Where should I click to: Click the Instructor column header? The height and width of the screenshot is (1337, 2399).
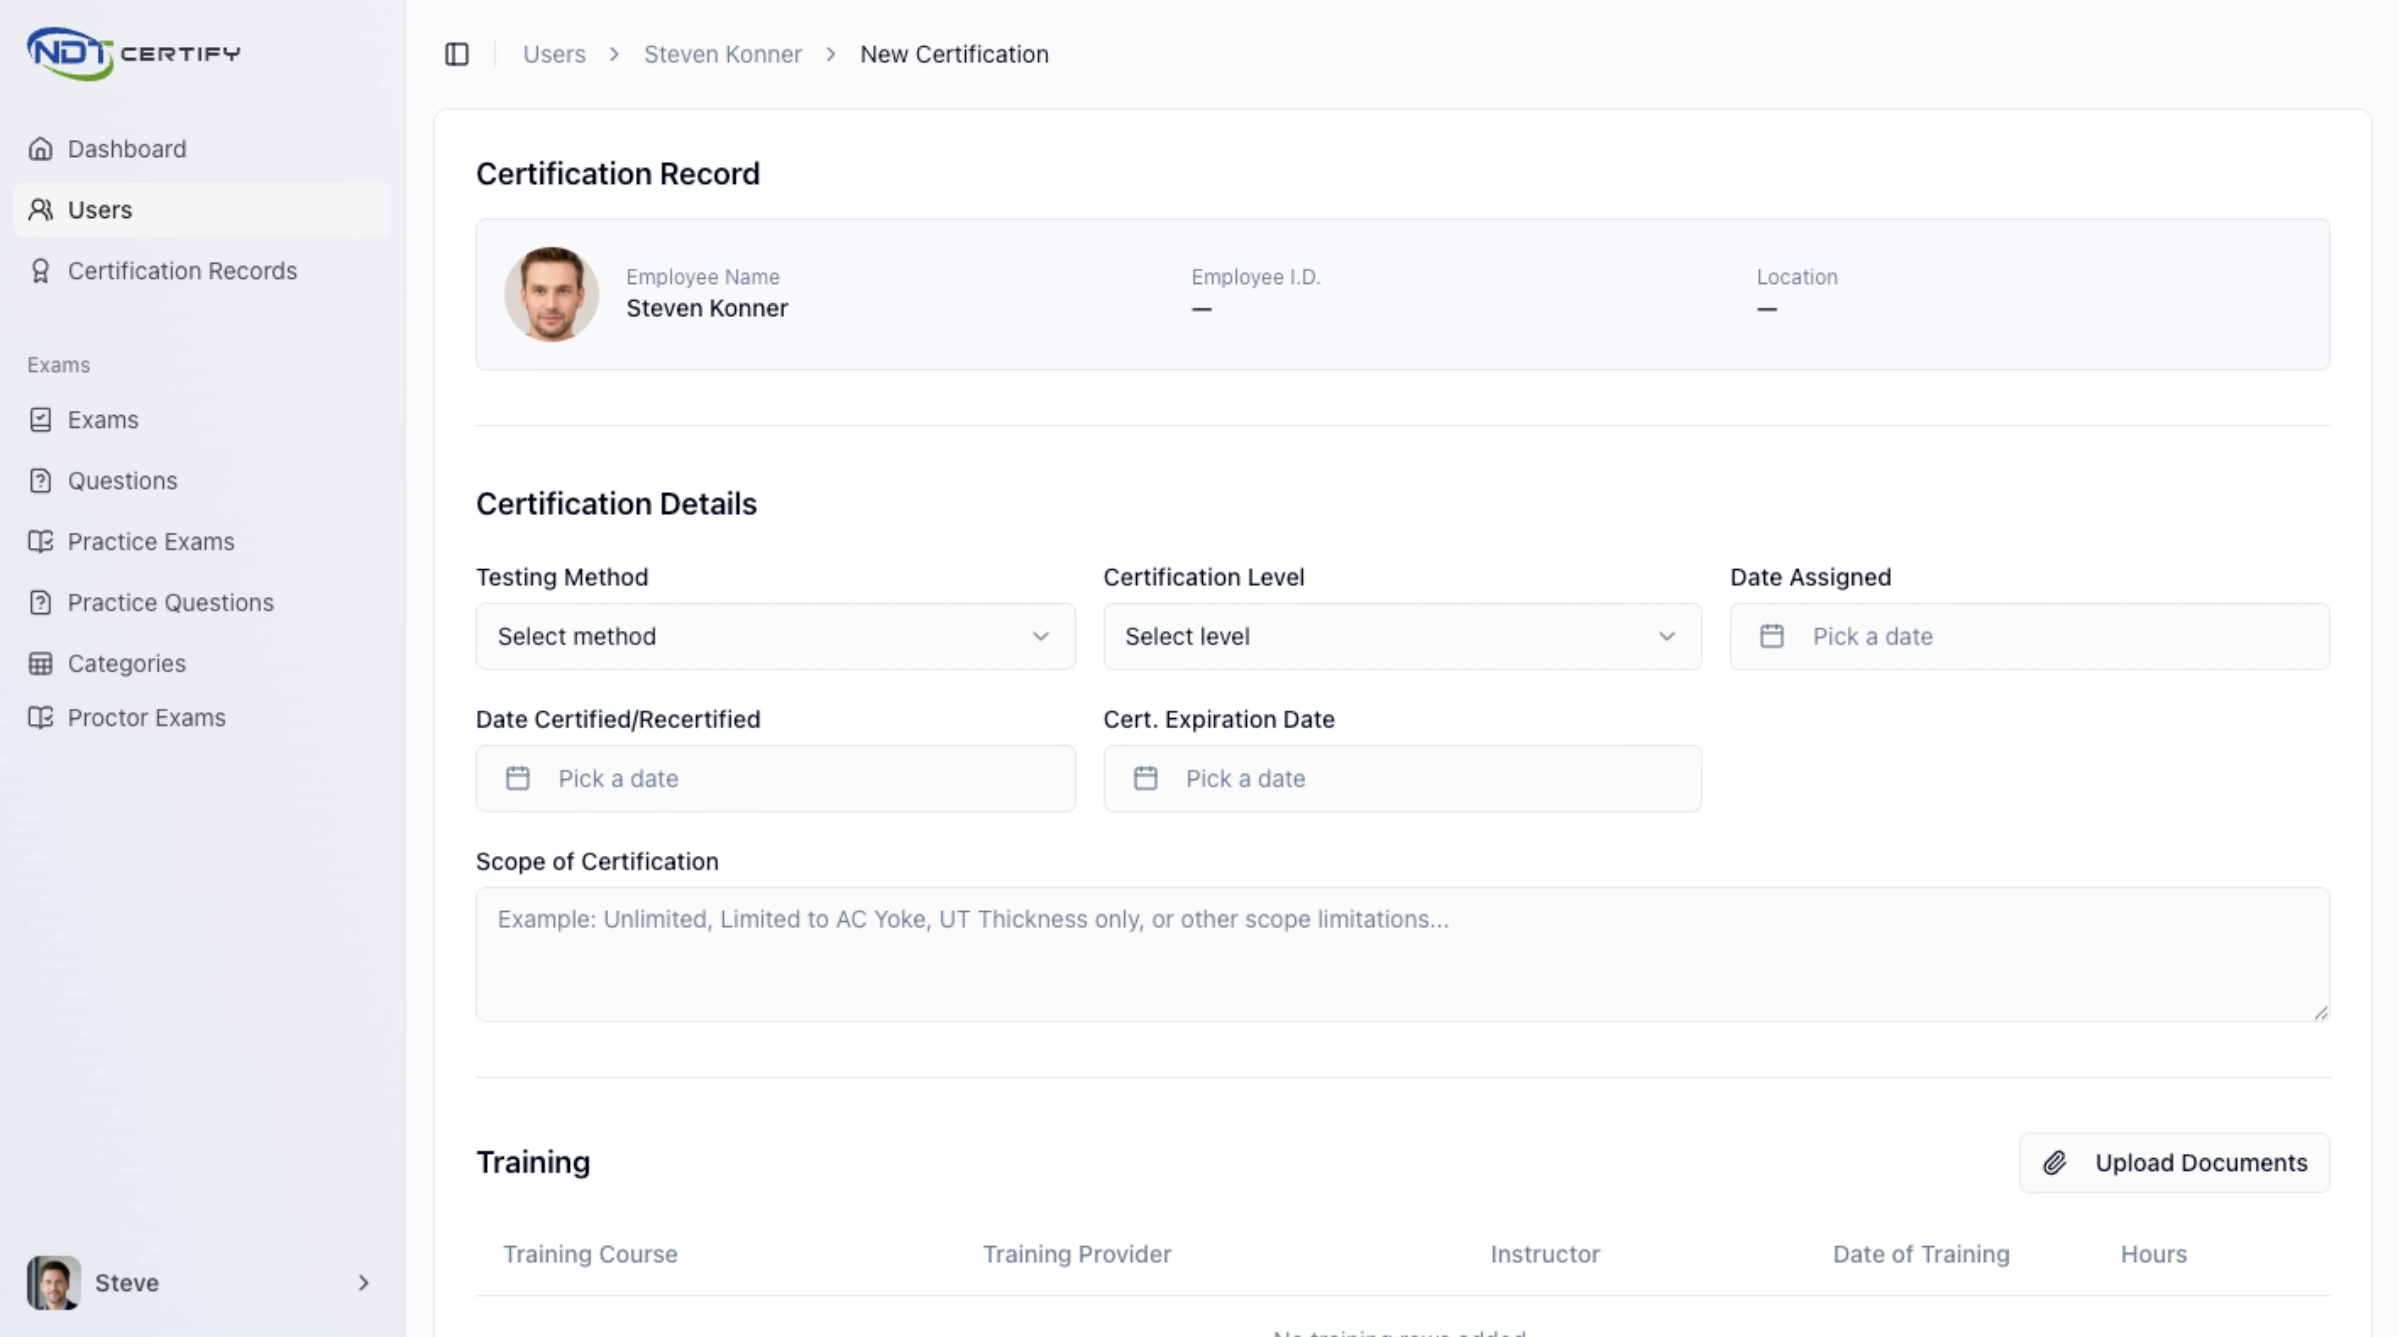tap(1545, 1254)
